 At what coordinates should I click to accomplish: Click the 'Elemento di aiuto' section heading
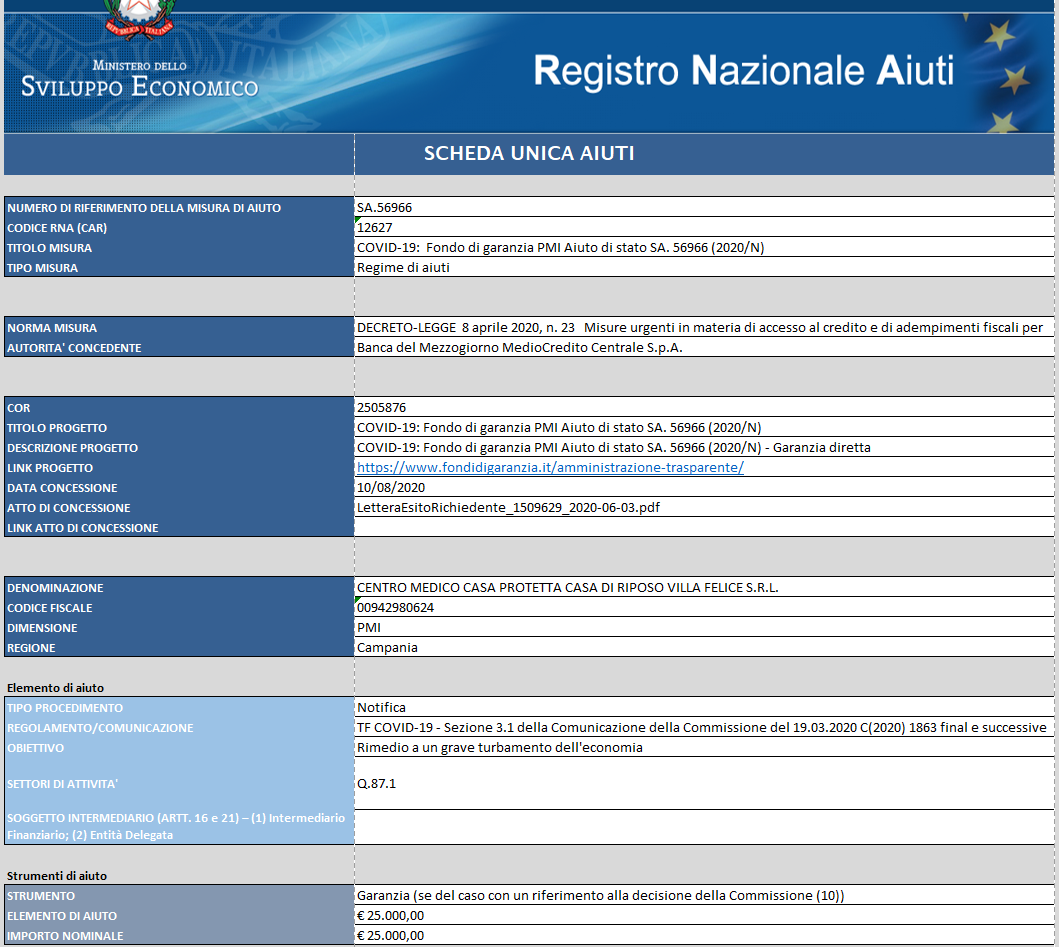[x=55, y=688]
